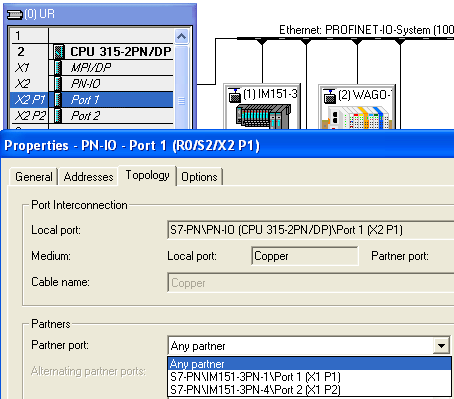Click the rack scrollbar up arrow
Viewport: 454px width, 399px height.
coord(182,36)
